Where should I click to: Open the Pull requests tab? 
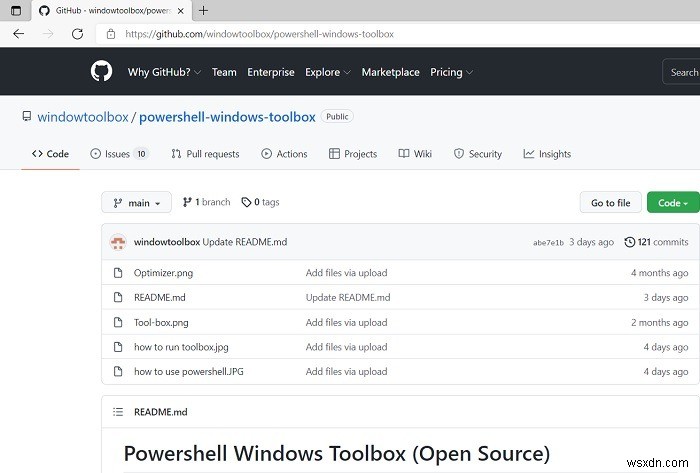[x=205, y=154]
